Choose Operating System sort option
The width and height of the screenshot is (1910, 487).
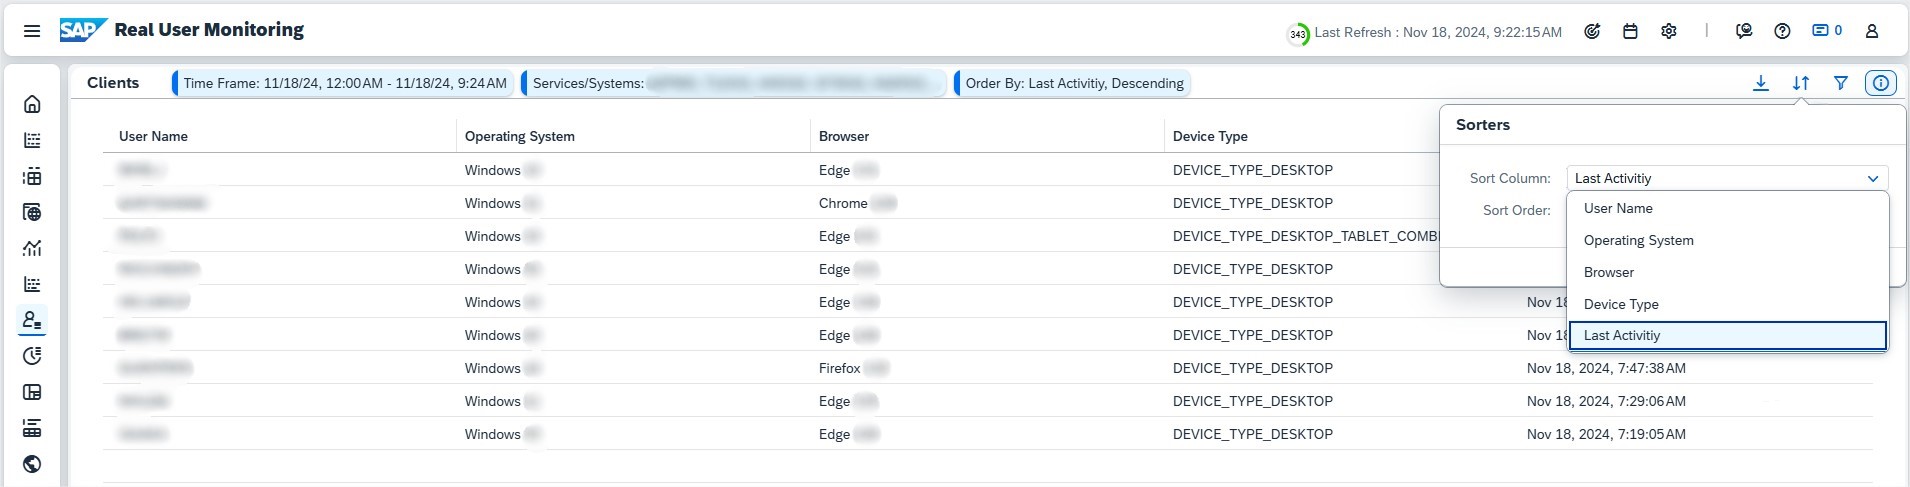1638,240
